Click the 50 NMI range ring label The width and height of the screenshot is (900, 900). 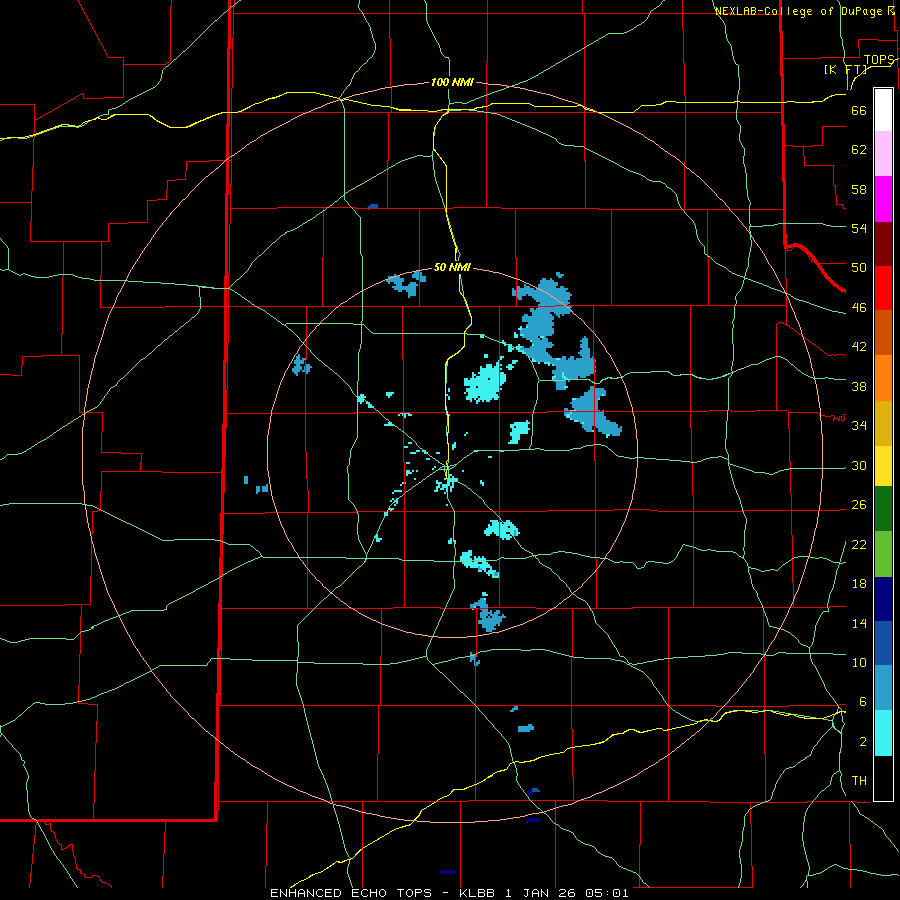pyautogui.click(x=452, y=267)
